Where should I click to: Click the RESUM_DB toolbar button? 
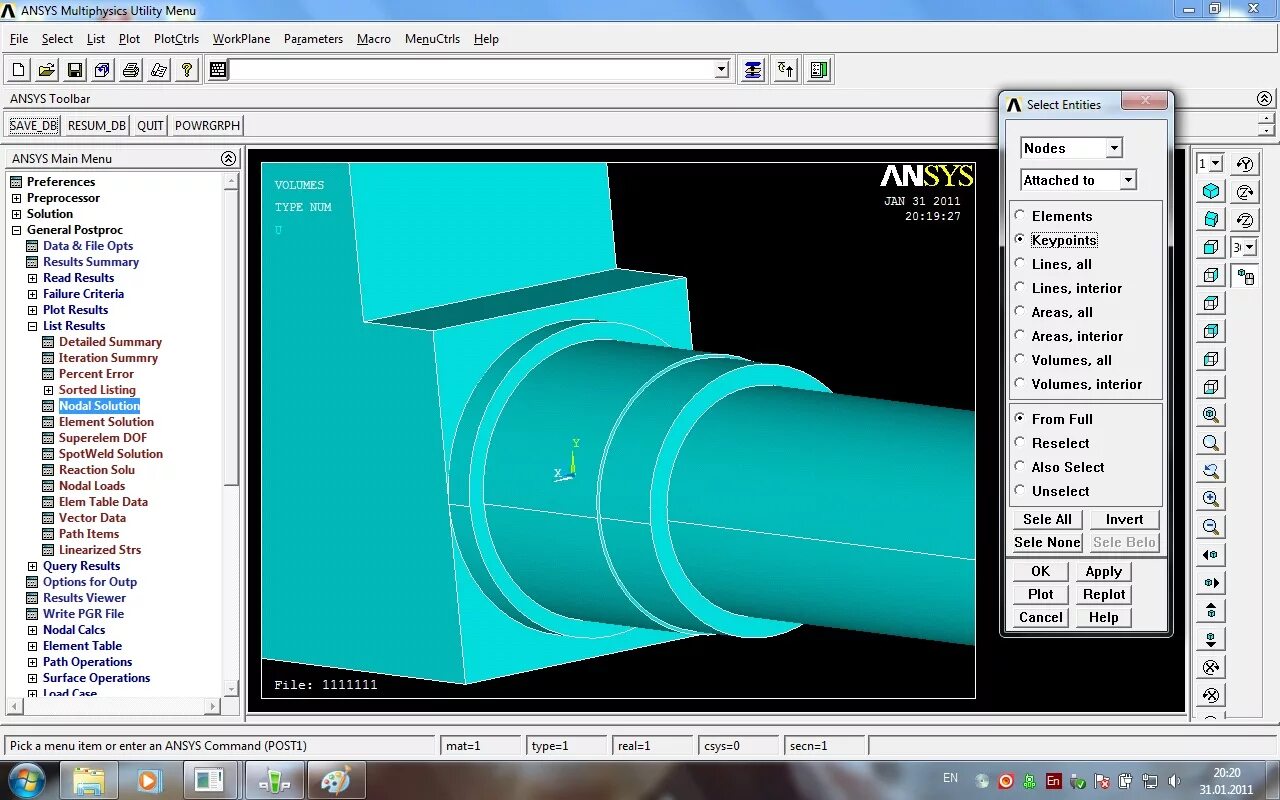(x=97, y=126)
